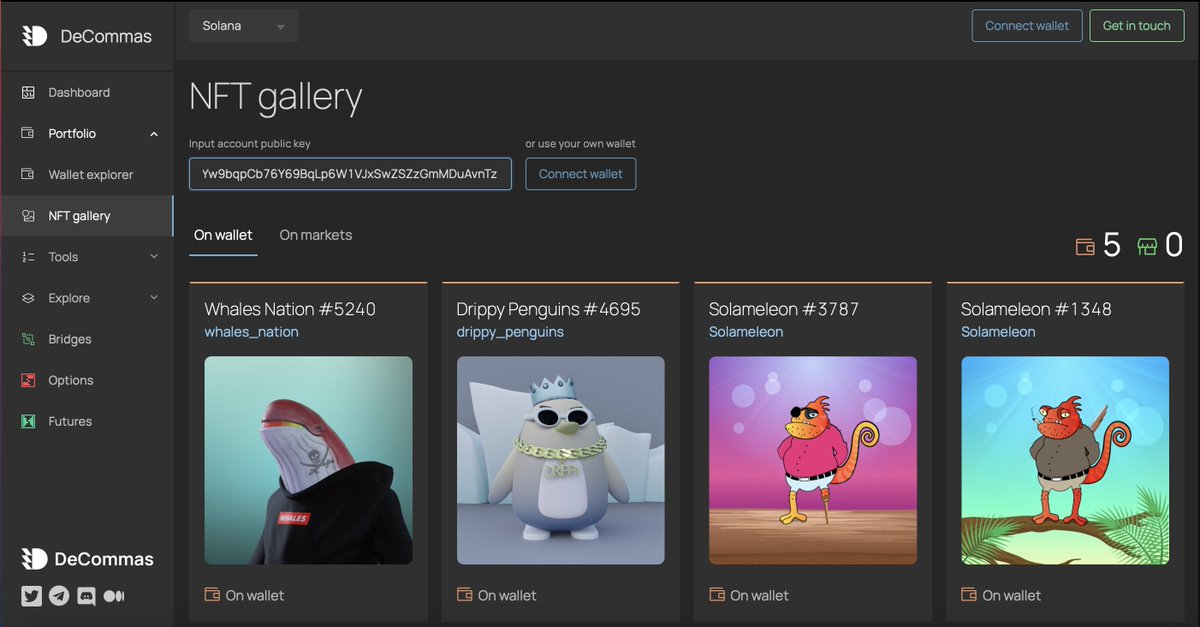The image size is (1200, 627).
Task: Click wallet icon under Drippy Penguins #4695
Action: click(465, 594)
